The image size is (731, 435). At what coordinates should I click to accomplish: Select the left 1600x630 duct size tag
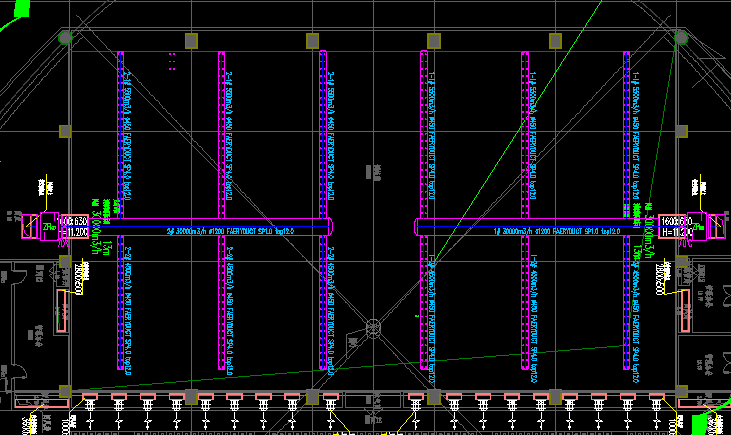tap(75, 221)
